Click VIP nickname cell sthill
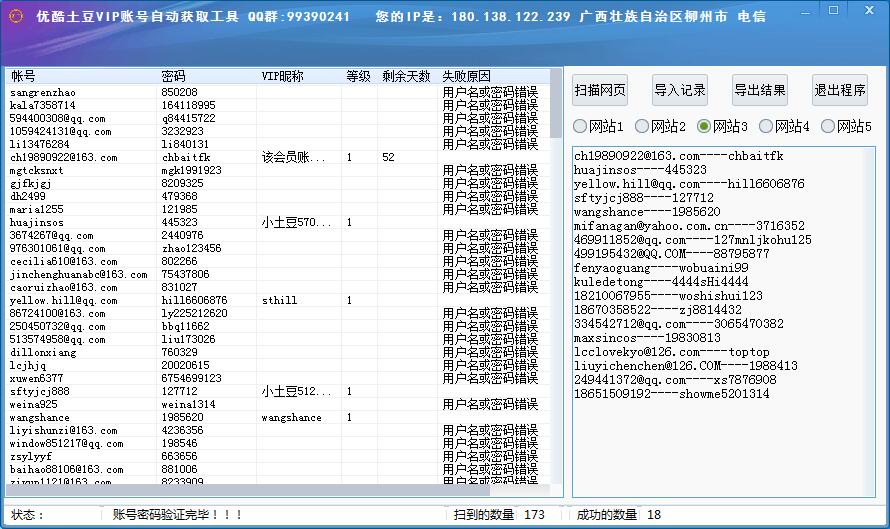 pyautogui.click(x=279, y=300)
